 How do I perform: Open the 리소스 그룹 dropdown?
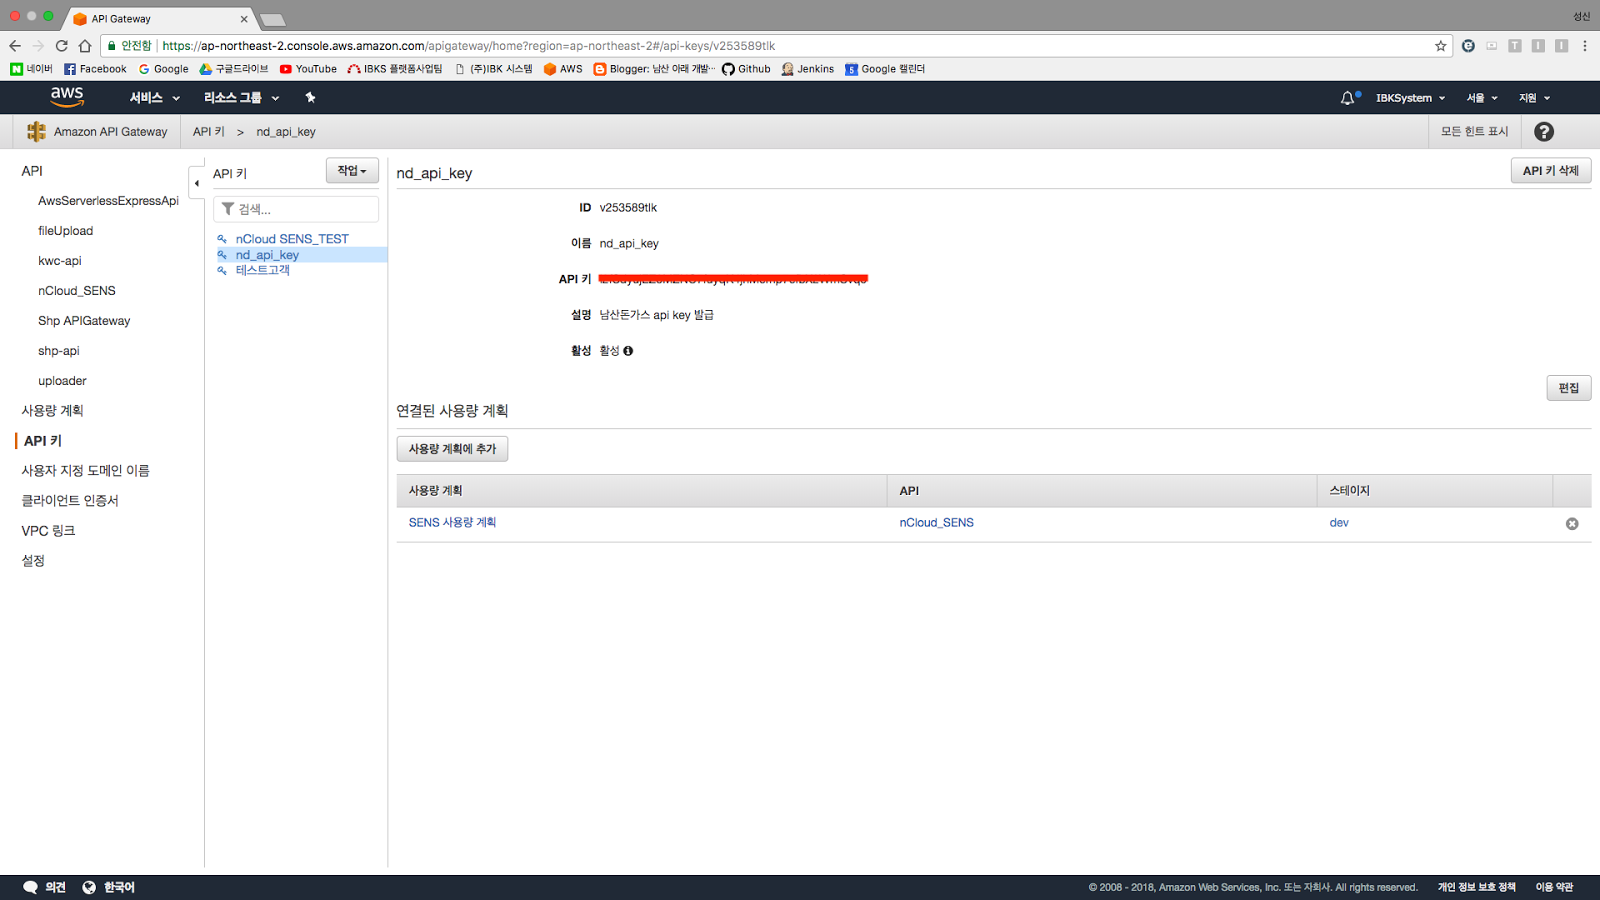point(241,98)
